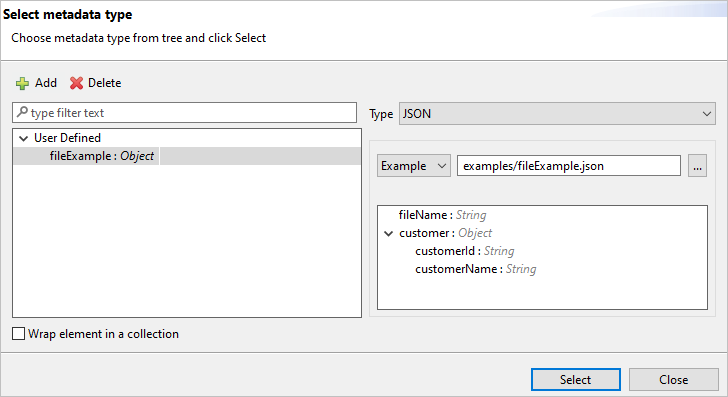Screen dimensions: 728x397
Task: Collapse the User Defined tree node
Action: (x=23, y=138)
